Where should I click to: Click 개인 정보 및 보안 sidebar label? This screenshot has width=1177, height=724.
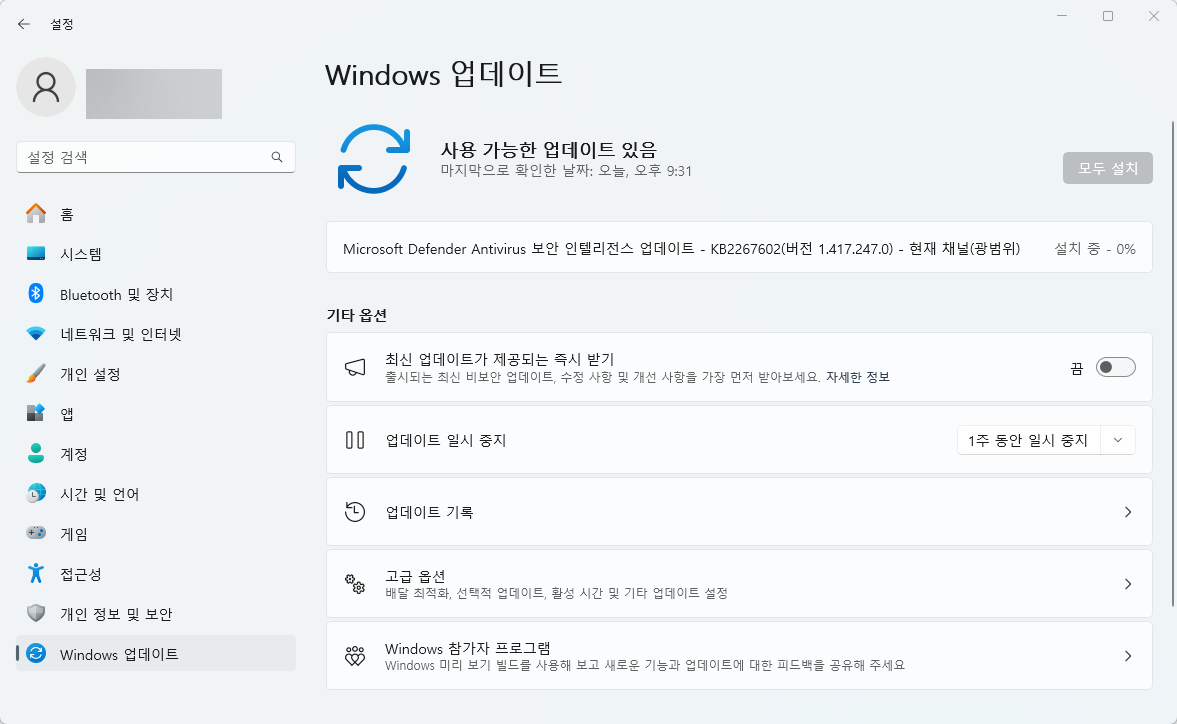(116, 614)
